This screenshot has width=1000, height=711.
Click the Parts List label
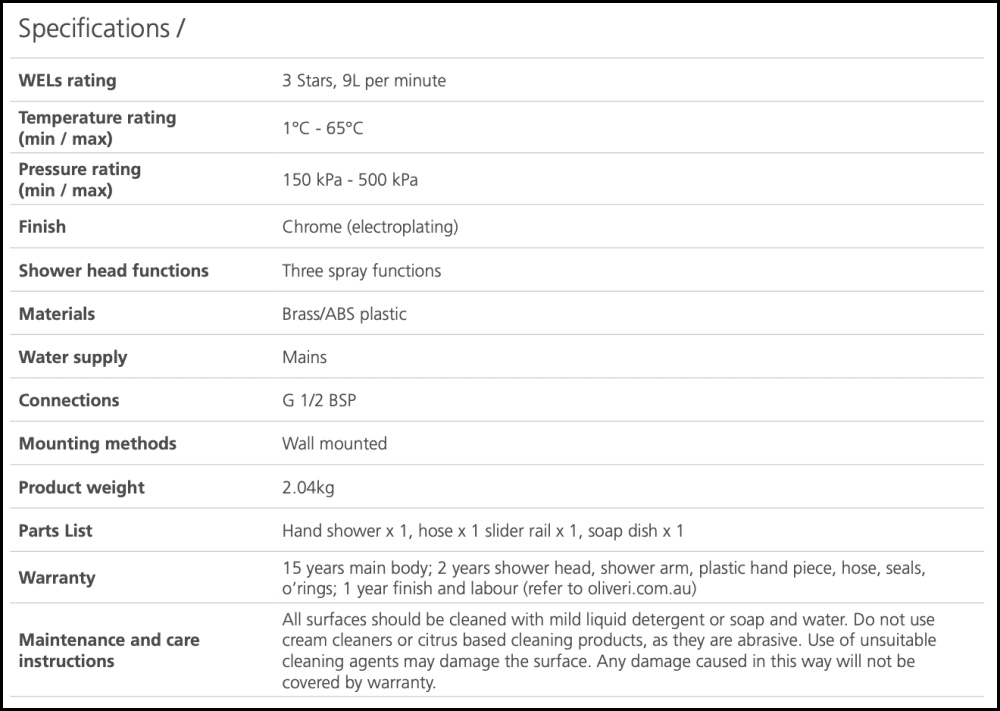[x=56, y=530]
